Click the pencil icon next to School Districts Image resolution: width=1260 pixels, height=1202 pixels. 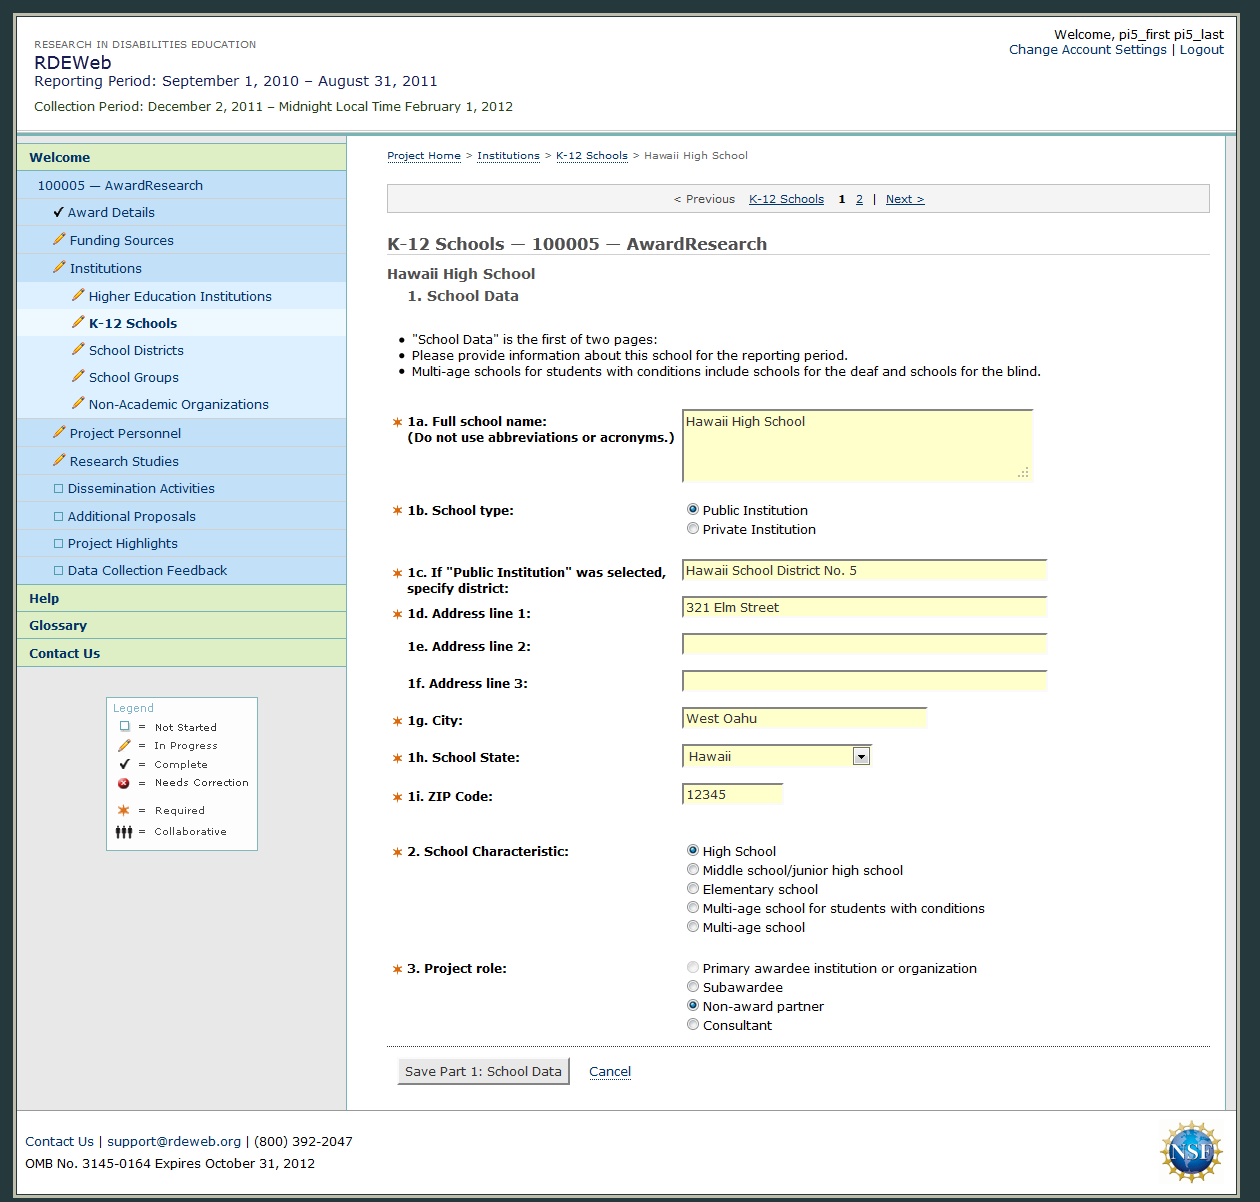(x=78, y=349)
